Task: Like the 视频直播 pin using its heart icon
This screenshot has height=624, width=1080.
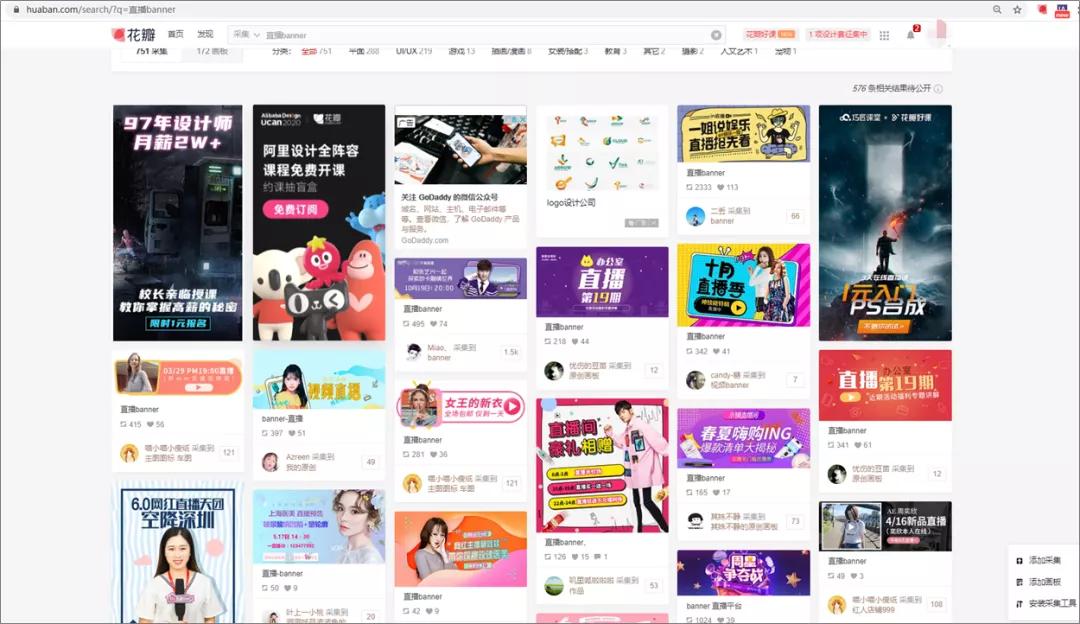Action: (x=291, y=432)
